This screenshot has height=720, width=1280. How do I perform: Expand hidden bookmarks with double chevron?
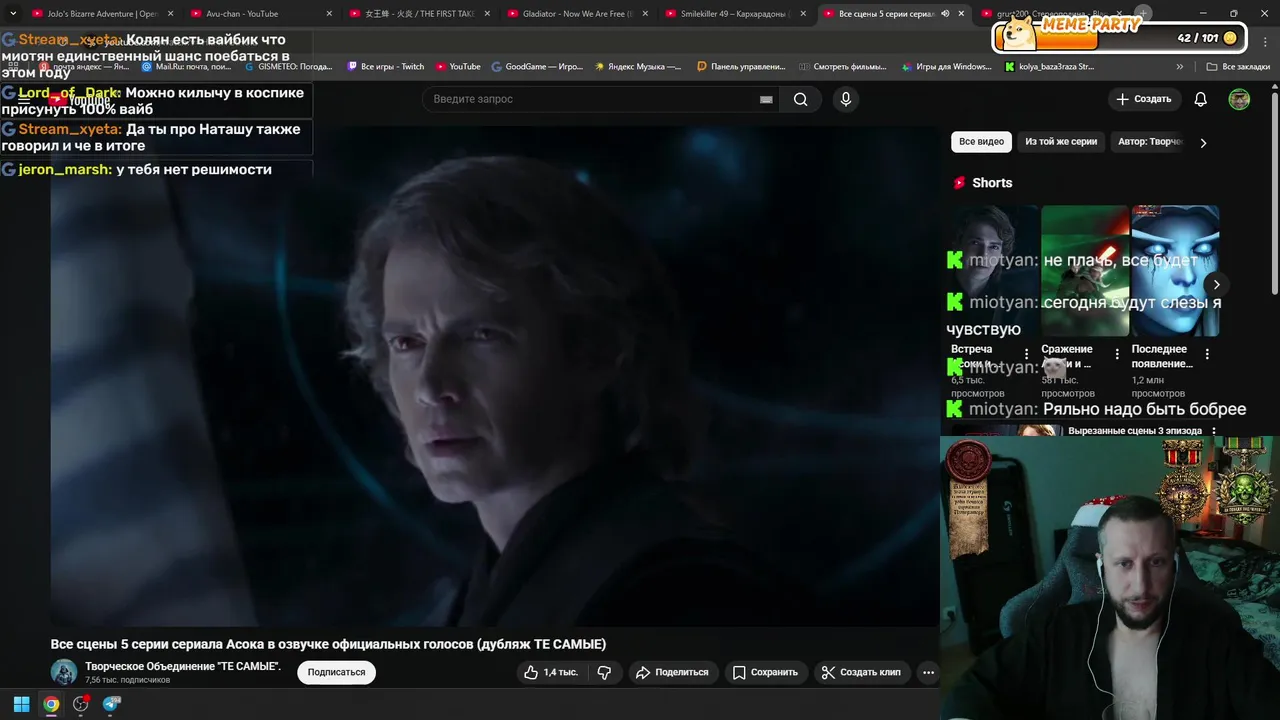pyautogui.click(x=1180, y=67)
